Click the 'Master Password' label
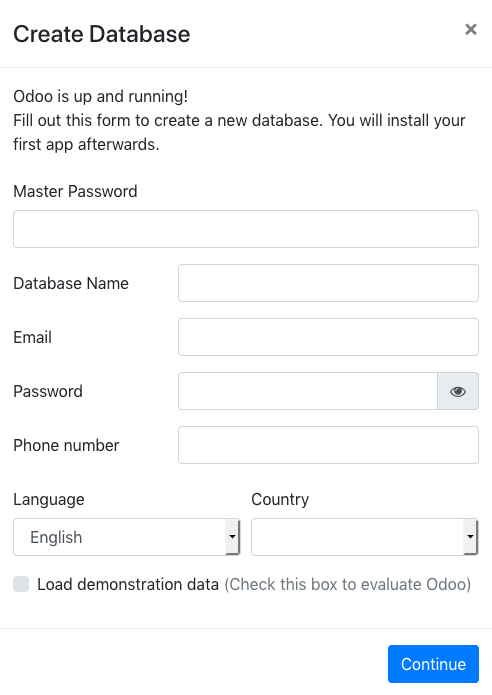This screenshot has width=492, height=695. [x=75, y=191]
